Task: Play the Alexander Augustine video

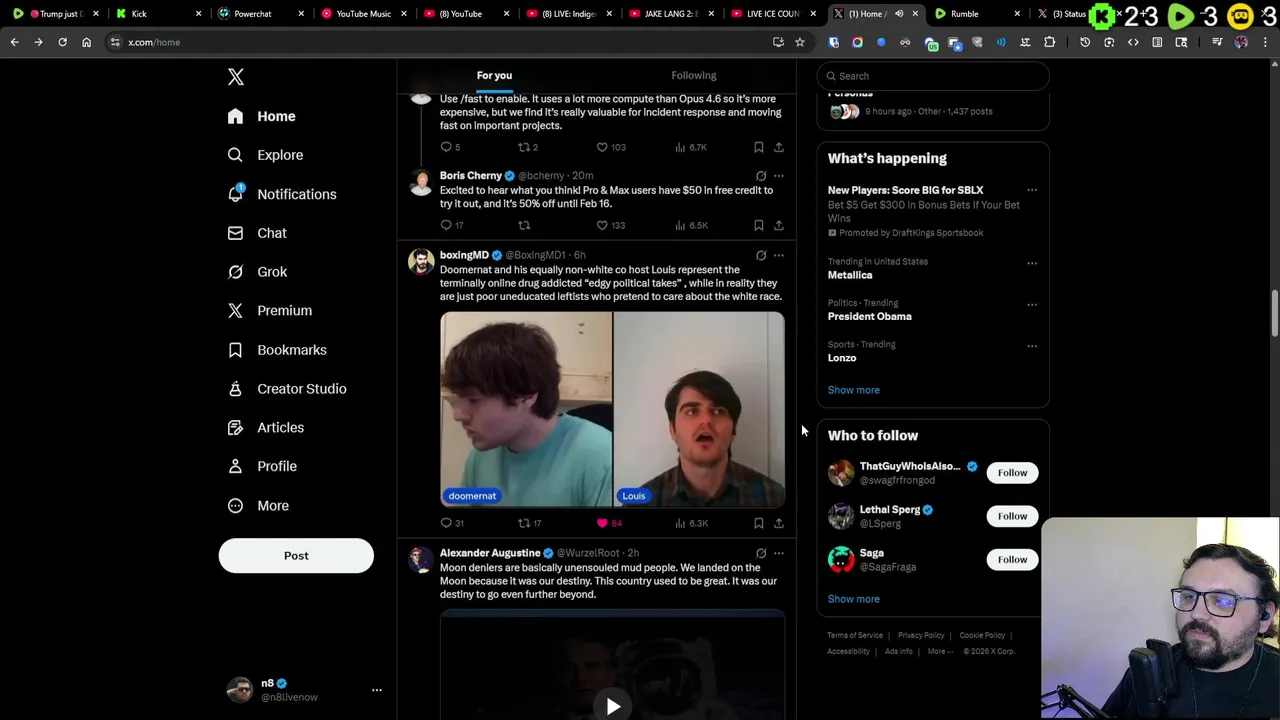Action: (613, 707)
